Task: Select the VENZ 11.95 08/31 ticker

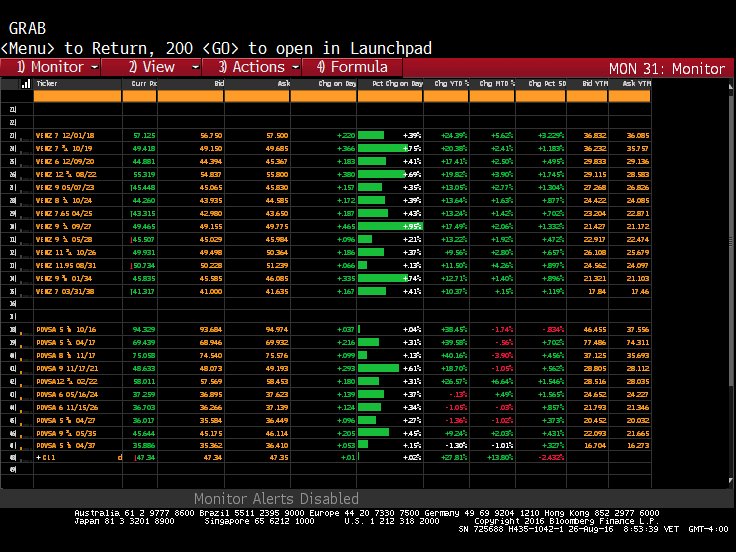Action: (66, 266)
